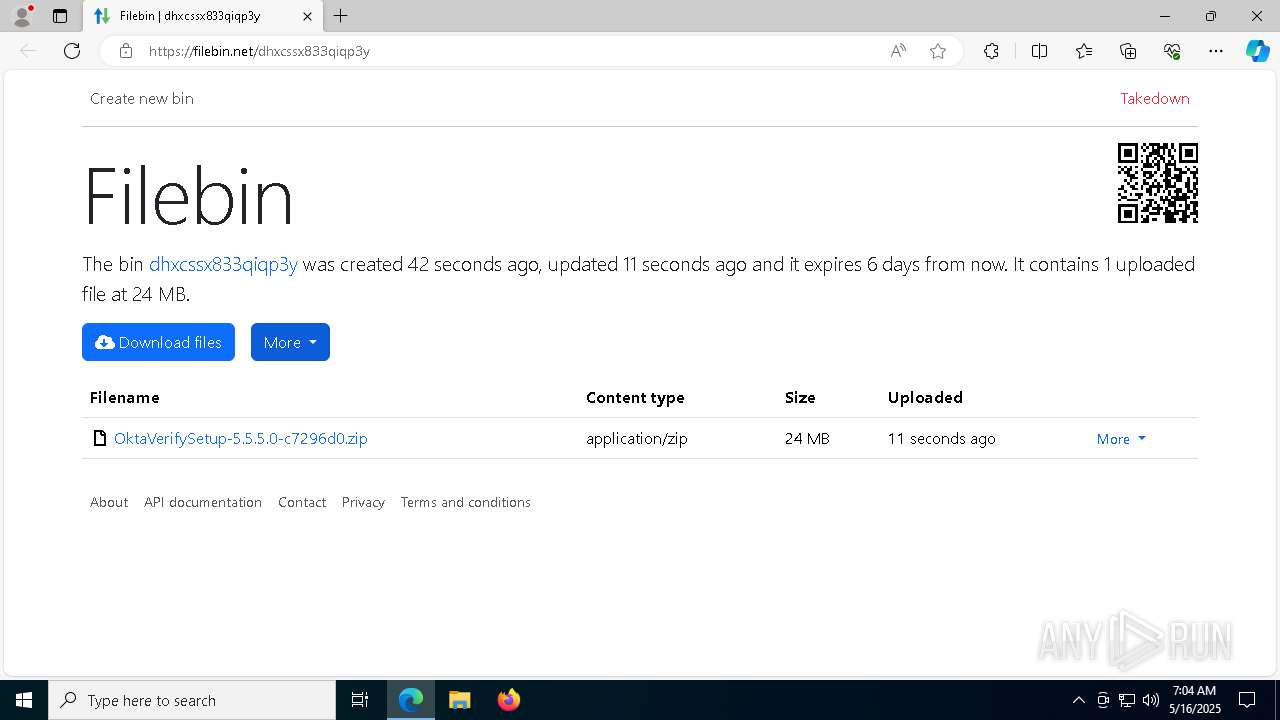Click the Edge profile avatar icon
Image resolution: width=1280 pixels, height=720 pixels.
pyautogui.click(x=22, y=16)
